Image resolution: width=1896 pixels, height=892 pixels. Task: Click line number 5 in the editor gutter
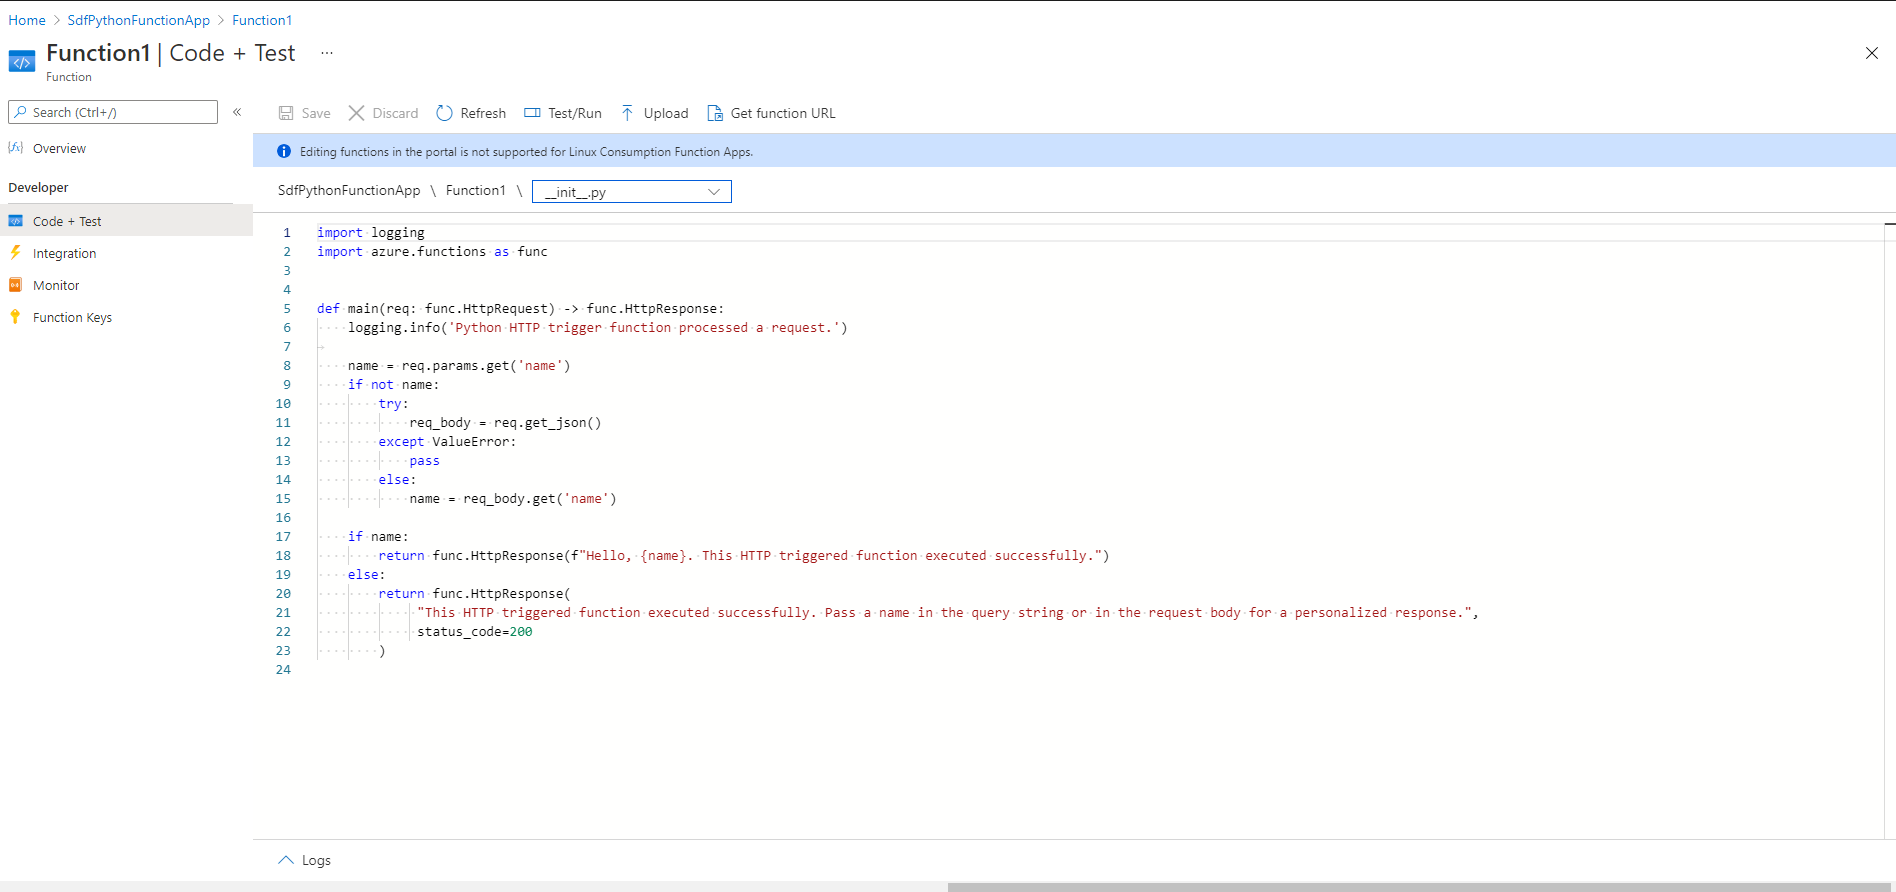point(287,308)
